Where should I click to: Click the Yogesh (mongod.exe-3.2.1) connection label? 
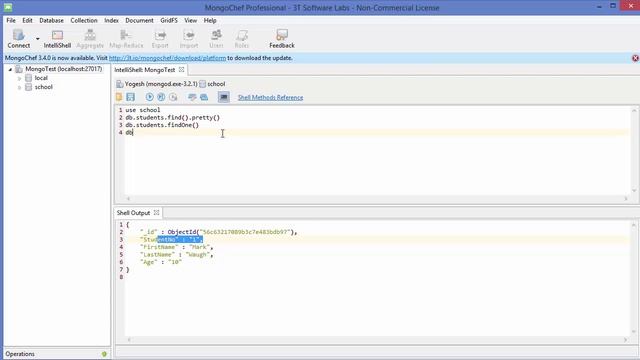click(161, 84)
